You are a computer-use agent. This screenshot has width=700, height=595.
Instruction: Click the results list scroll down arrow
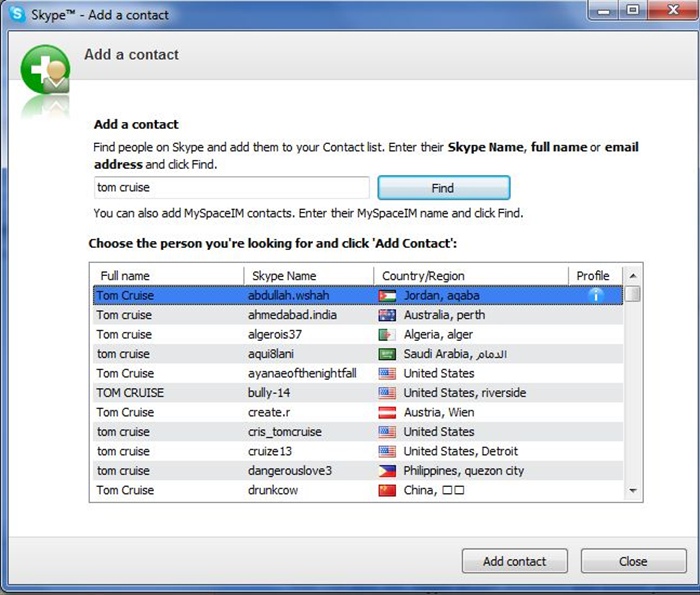633,491
